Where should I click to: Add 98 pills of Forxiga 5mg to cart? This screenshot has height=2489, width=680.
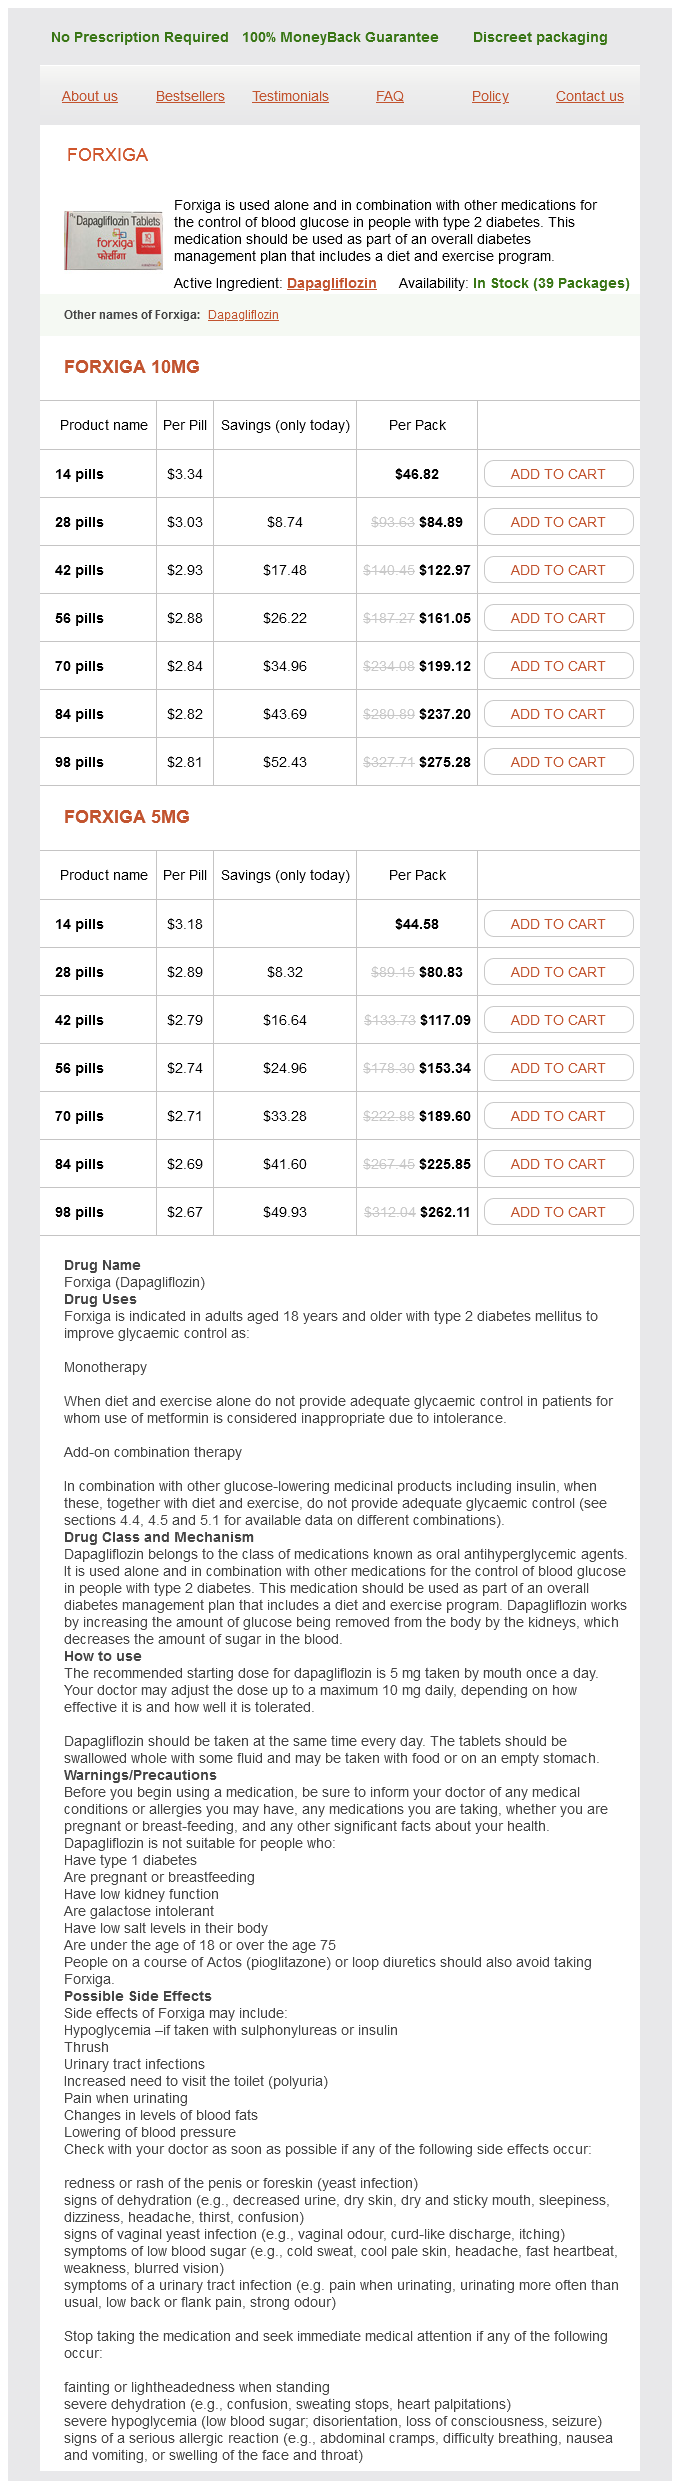[558, 1212]
